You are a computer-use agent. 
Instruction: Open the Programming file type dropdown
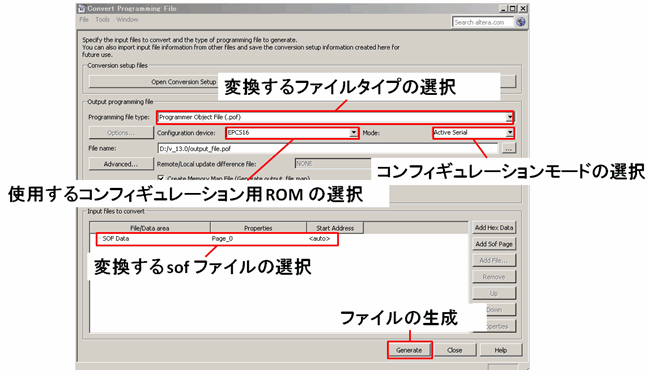point(510,117)
